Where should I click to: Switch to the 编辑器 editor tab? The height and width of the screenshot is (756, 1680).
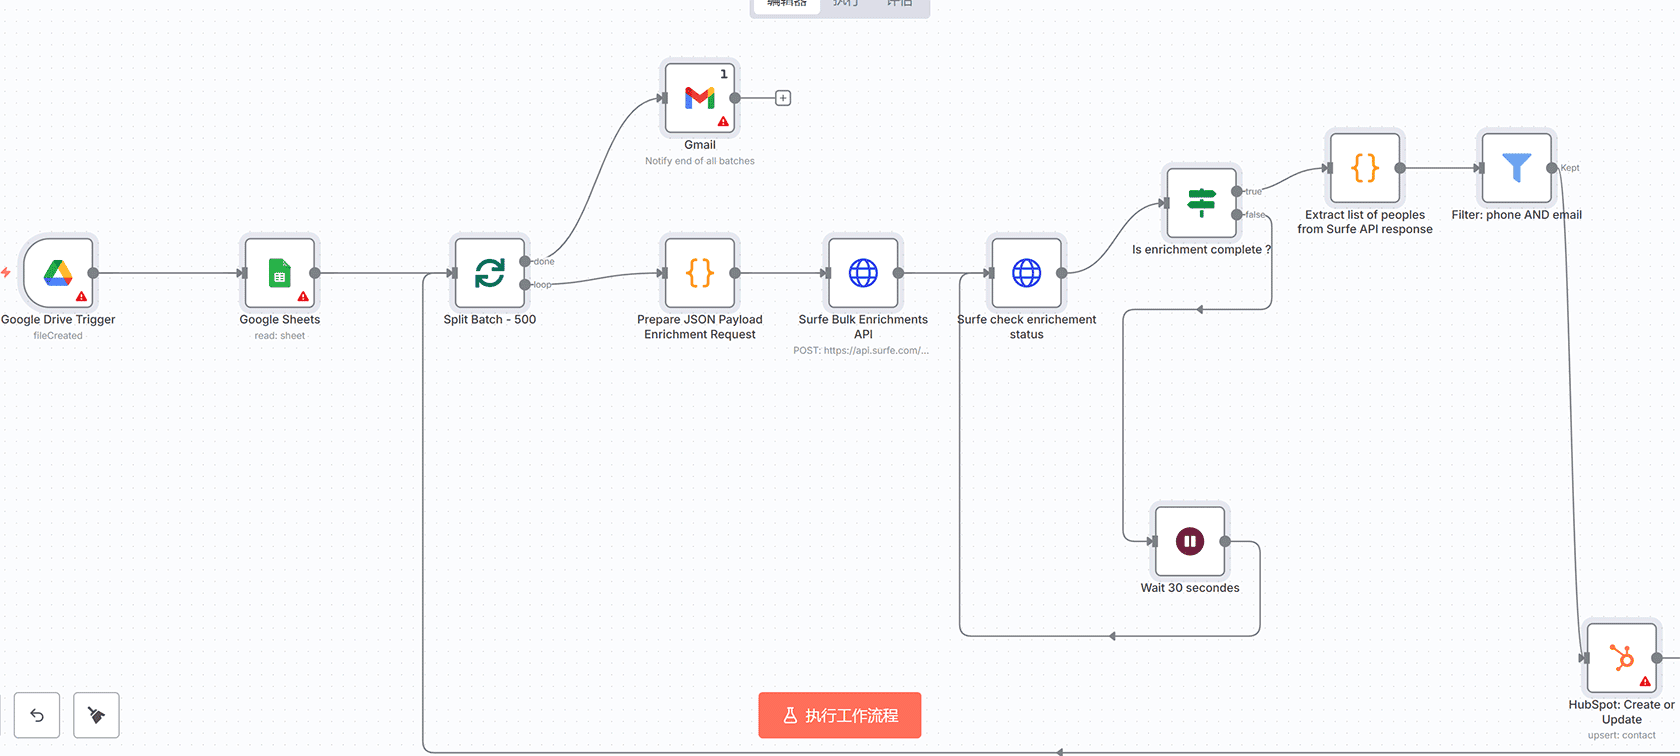(787, 4)
